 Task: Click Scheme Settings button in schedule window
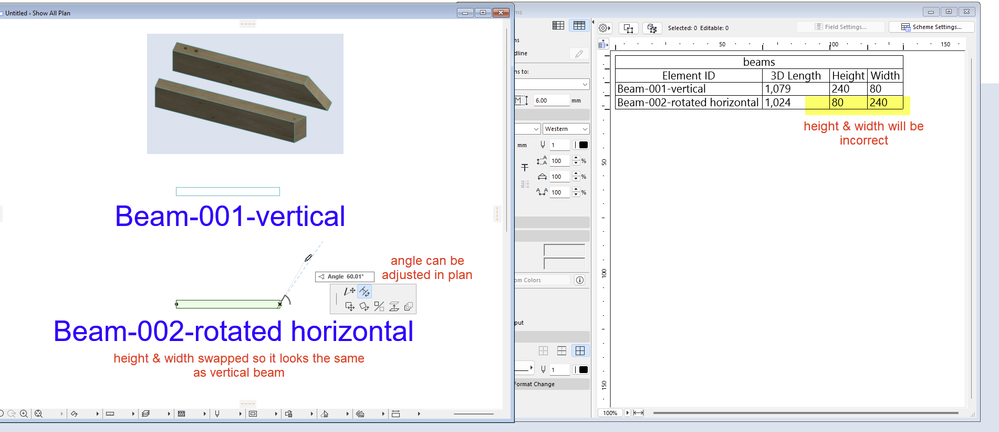(932, 27)
